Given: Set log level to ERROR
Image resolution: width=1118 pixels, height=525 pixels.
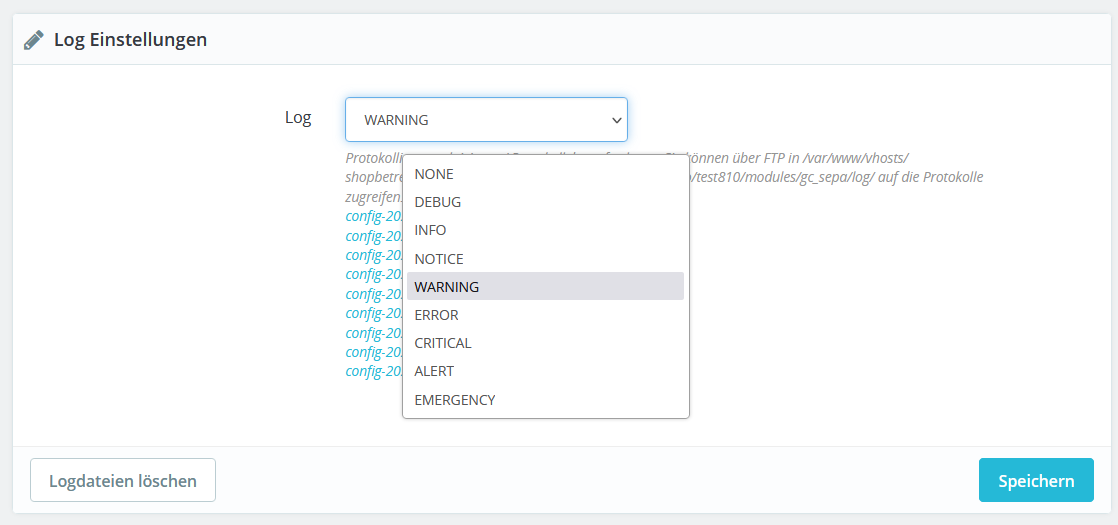Looking at the screenshot, I should pyautogui.click(x=436, y=315).
